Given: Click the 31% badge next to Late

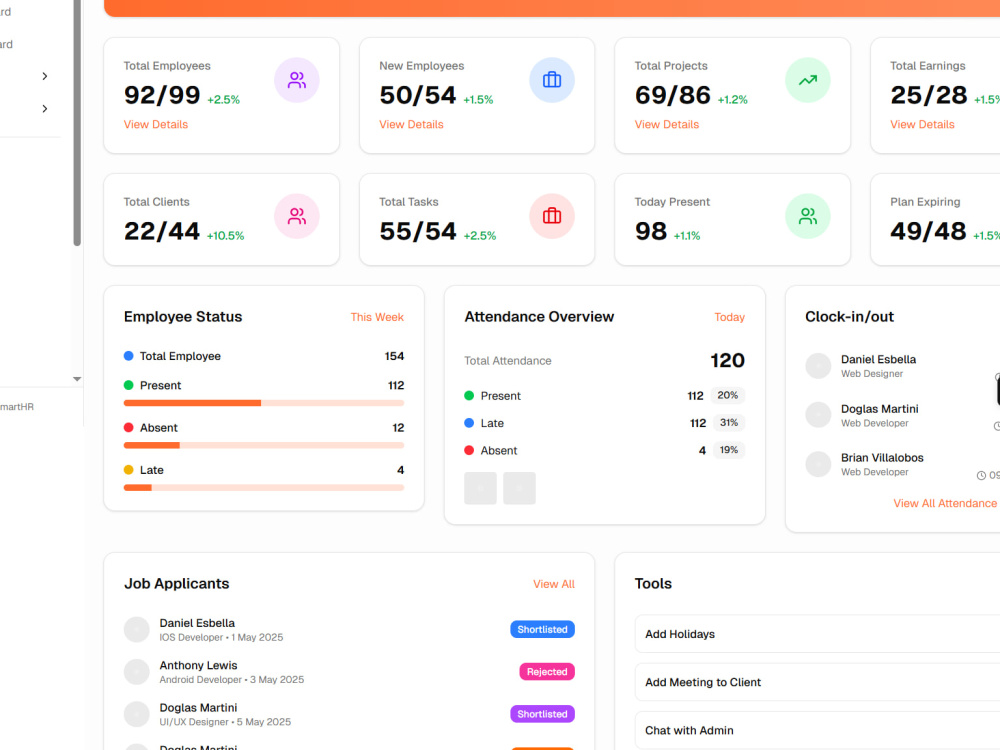Looking at the screenshot, I should click(x=729, y=423).
